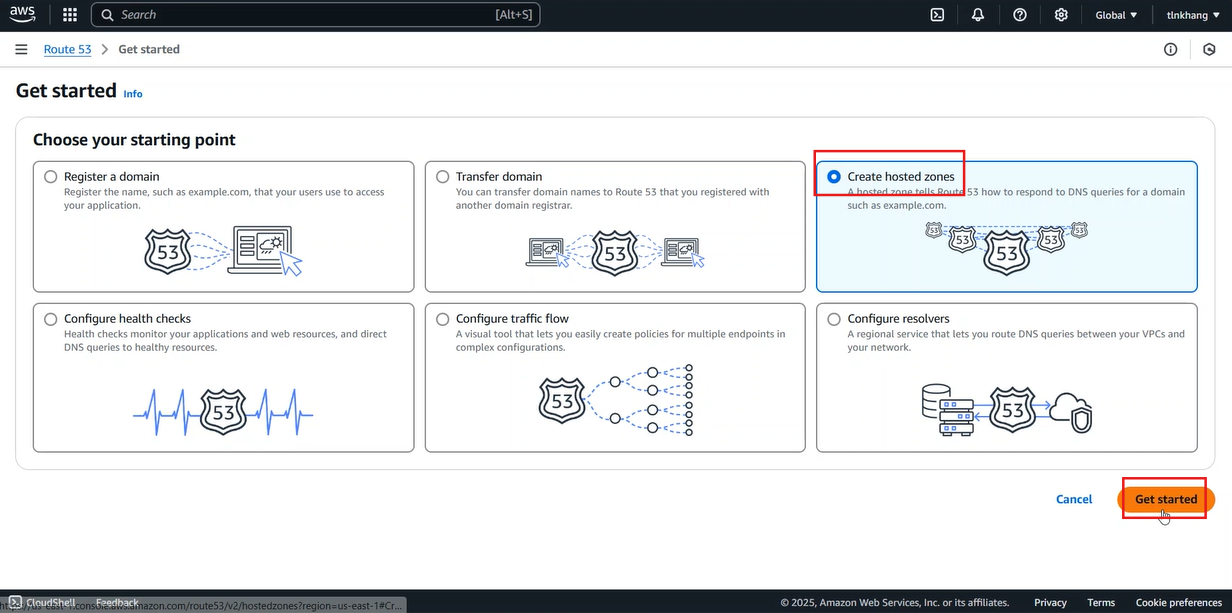1232x613 pixels.
Task: Click the Register a domain illustration
Action: pyautogui.click(x=224, y=249)
